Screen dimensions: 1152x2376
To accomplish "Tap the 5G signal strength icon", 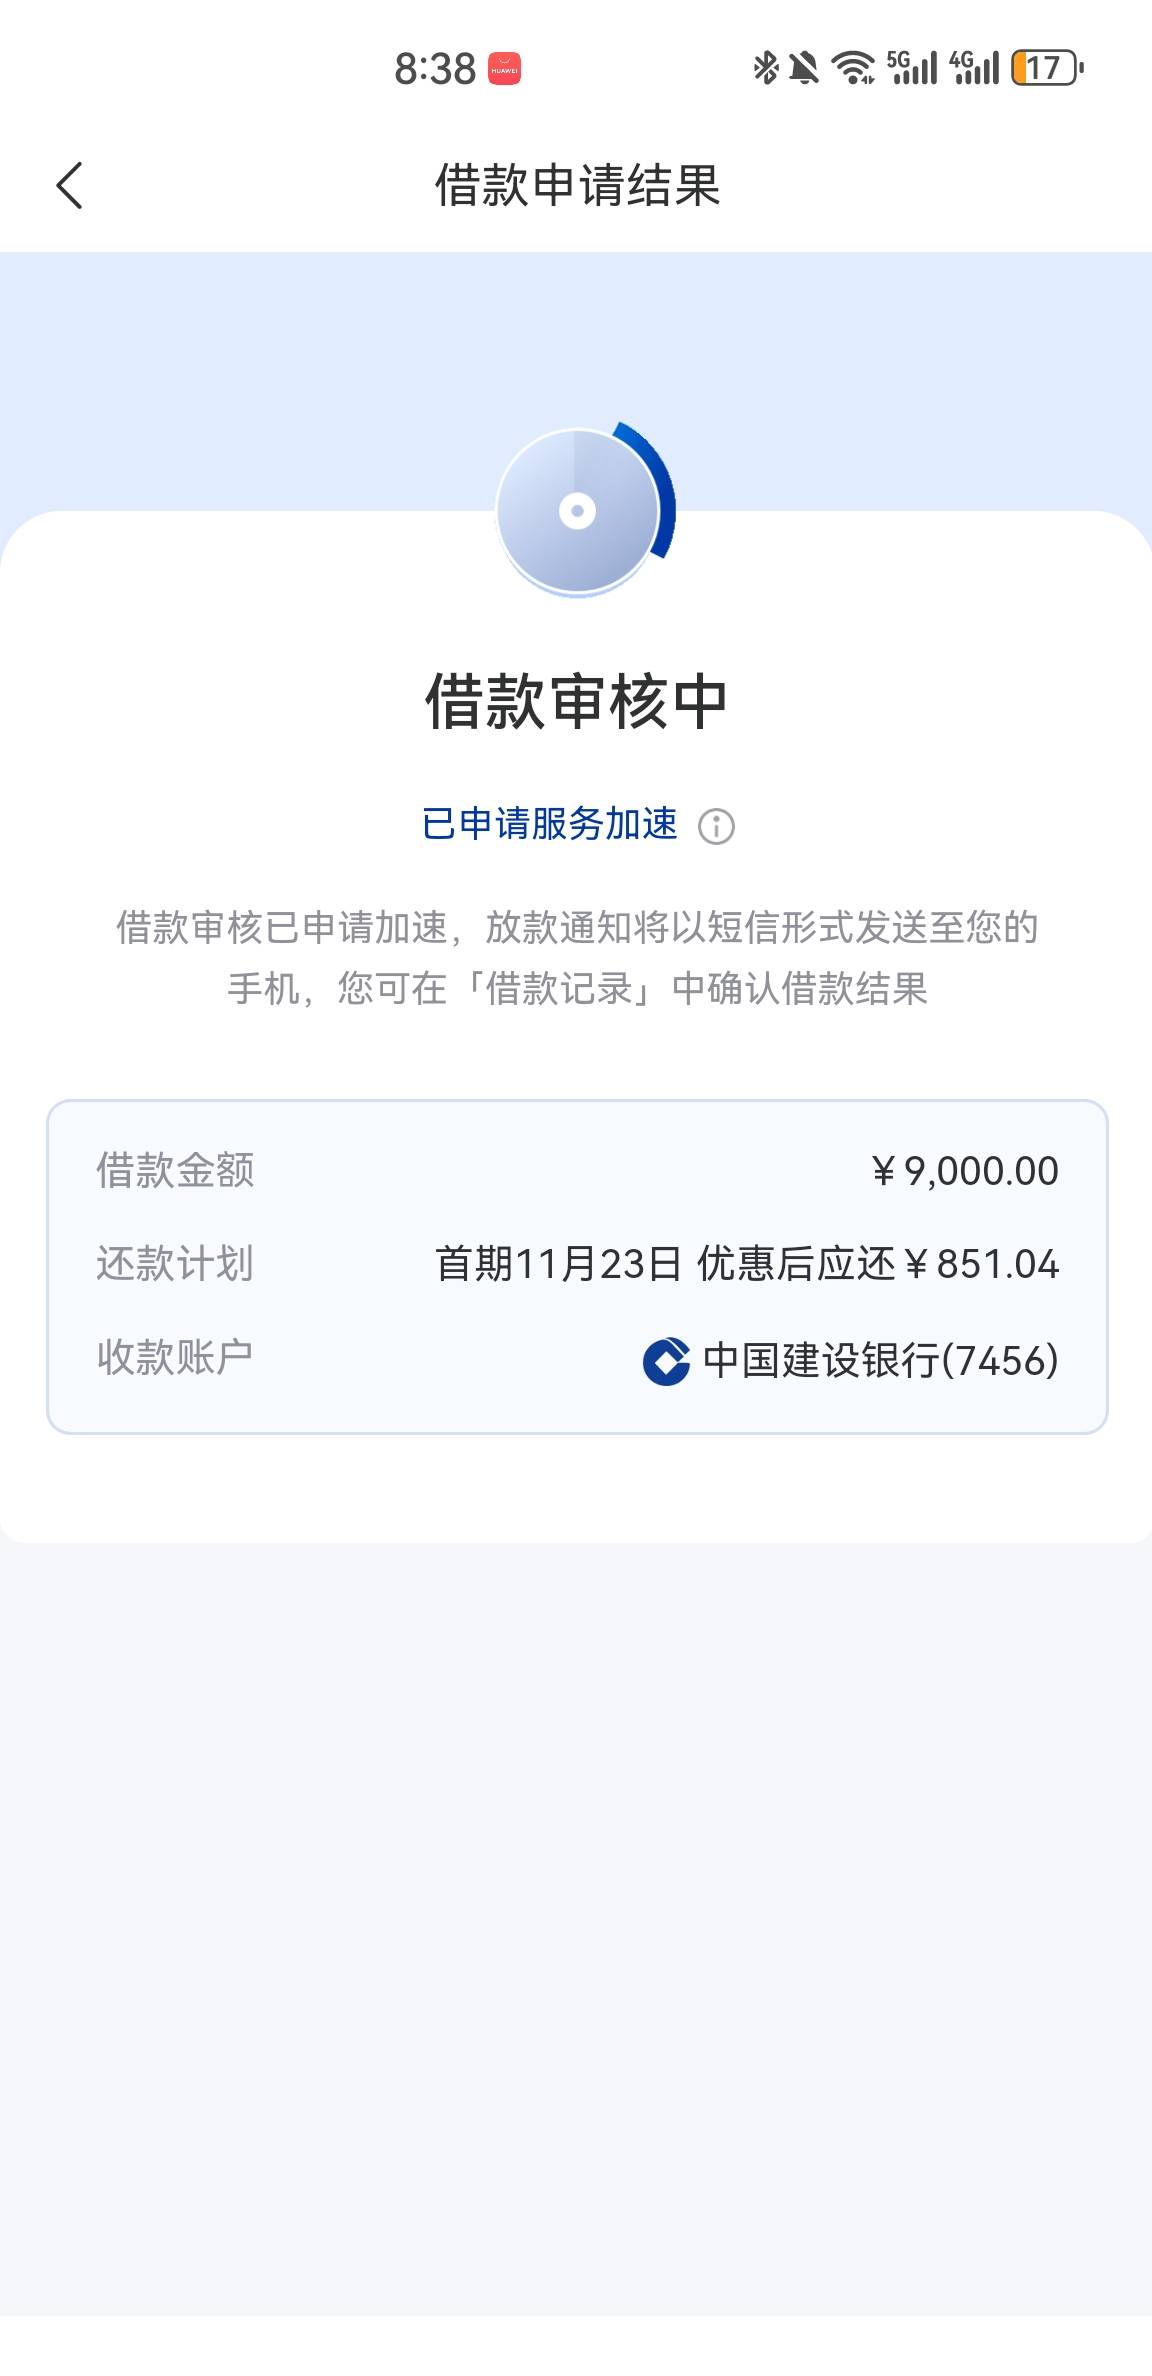I will [x=912, y=68].
